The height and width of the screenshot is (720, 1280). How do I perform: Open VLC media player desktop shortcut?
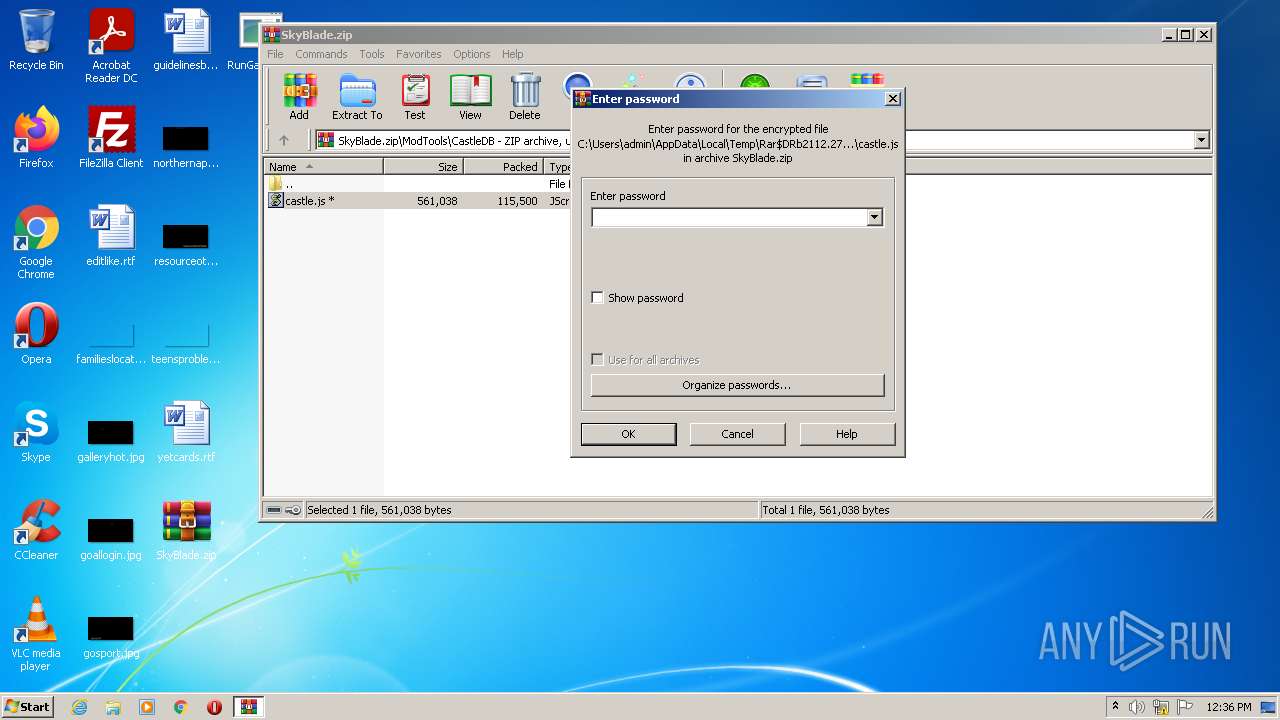[x=36, y=634]
